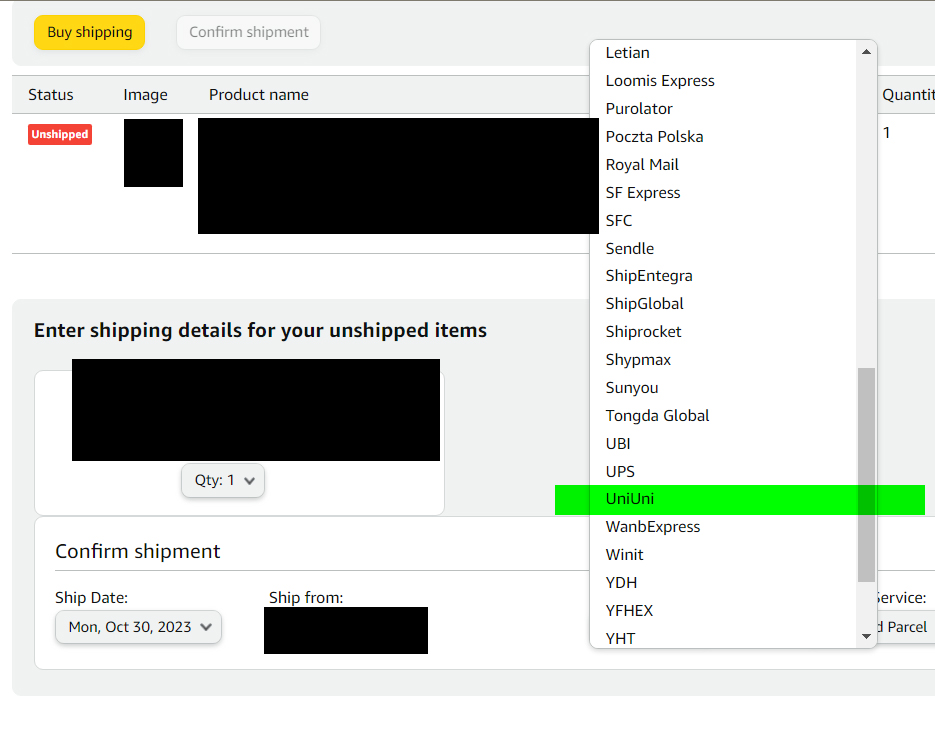Choose YFHEX from the dropdown list
935x729 pixels.
(723, 612)
